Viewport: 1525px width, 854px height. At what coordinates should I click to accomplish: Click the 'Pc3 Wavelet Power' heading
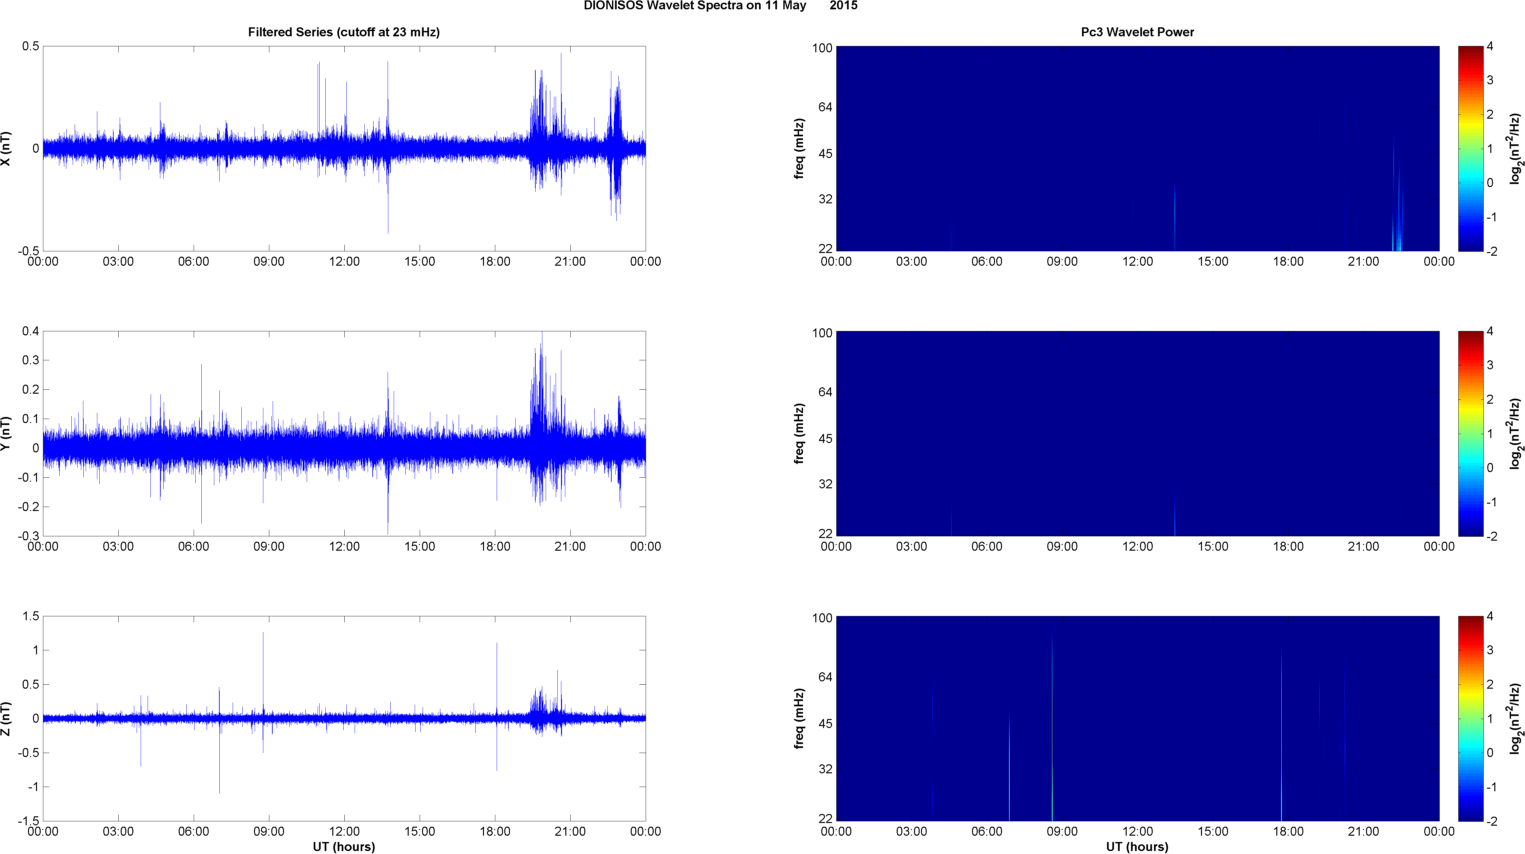pos(1137,32)
